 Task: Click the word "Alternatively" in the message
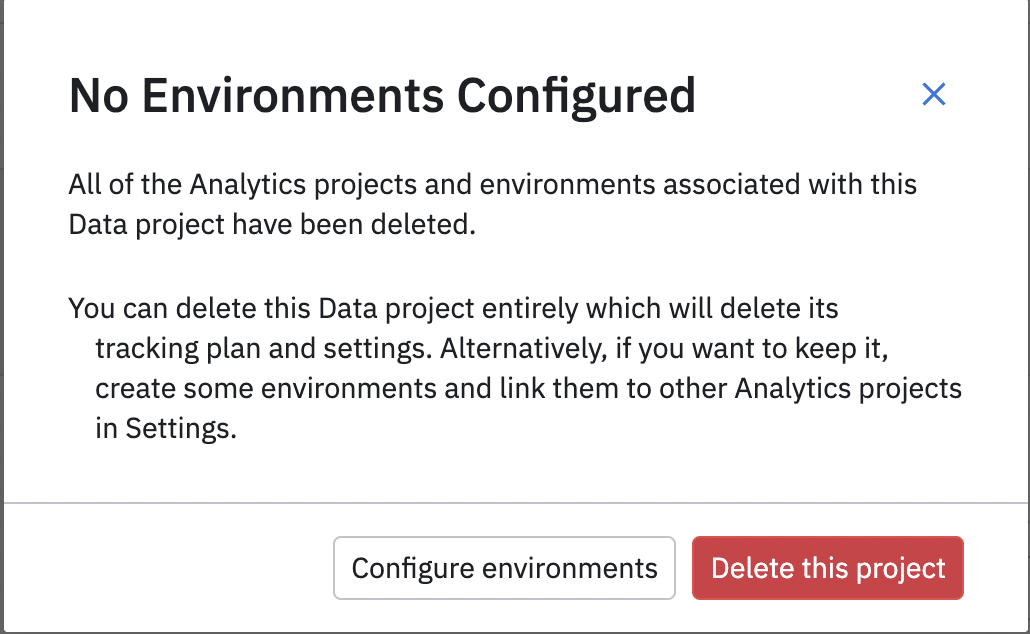(517, 348)
